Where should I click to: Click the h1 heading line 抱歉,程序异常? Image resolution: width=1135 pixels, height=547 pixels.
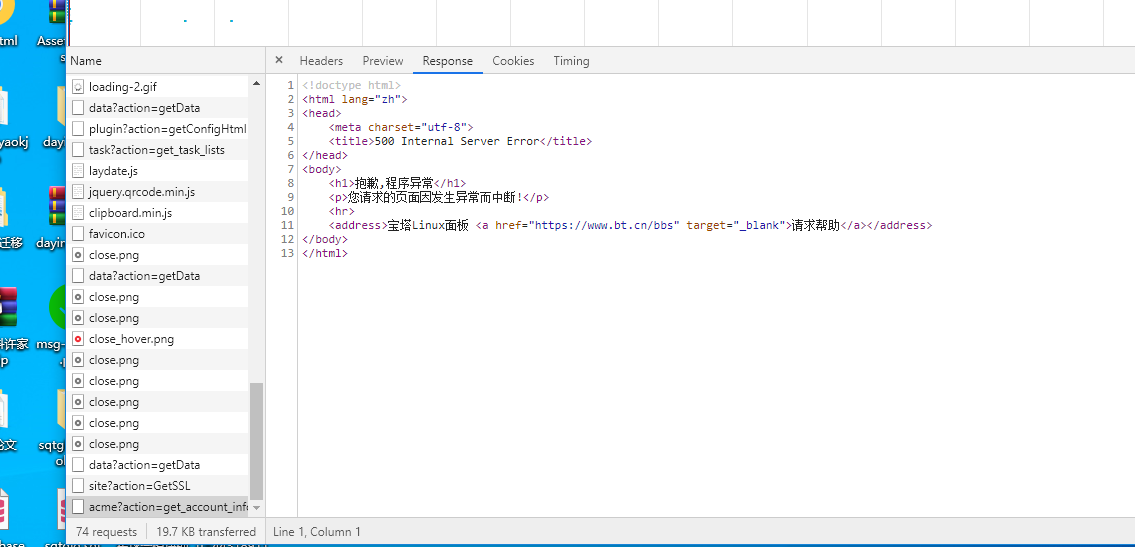[x=397, y=183]
